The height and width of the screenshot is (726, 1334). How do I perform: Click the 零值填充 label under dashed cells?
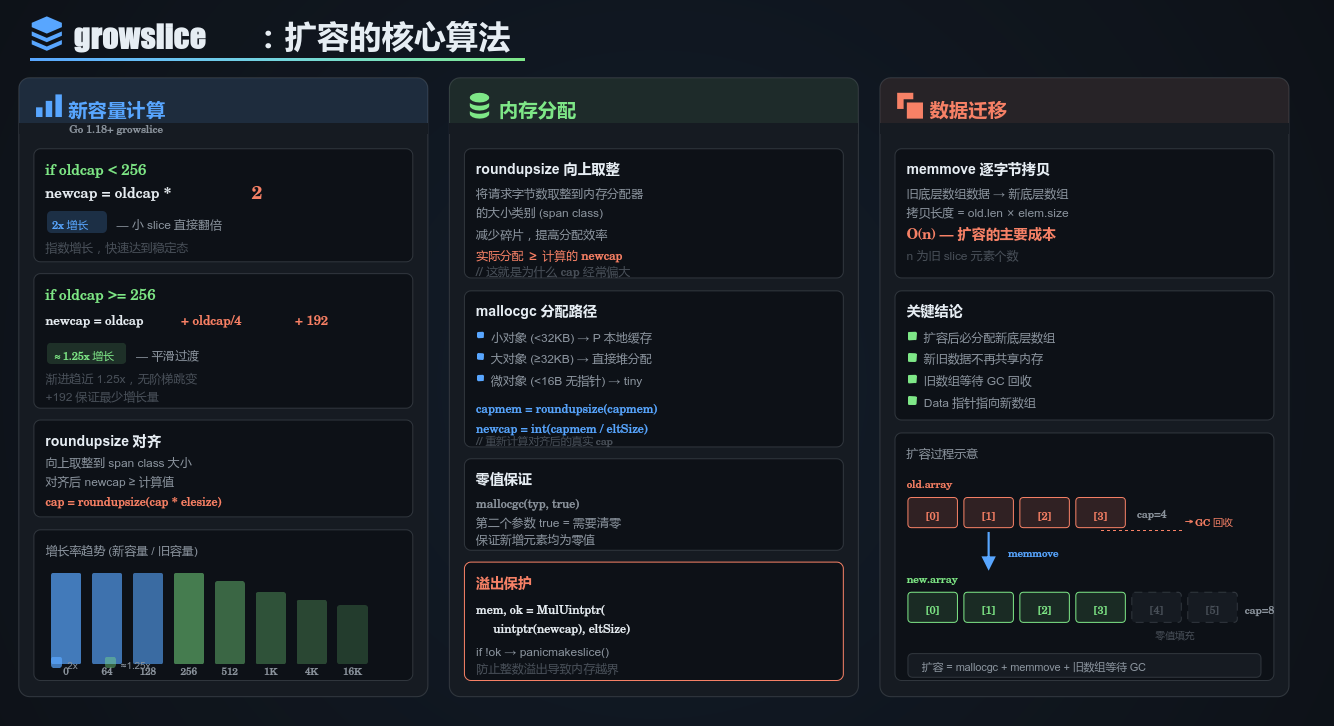pos(1175,635)
